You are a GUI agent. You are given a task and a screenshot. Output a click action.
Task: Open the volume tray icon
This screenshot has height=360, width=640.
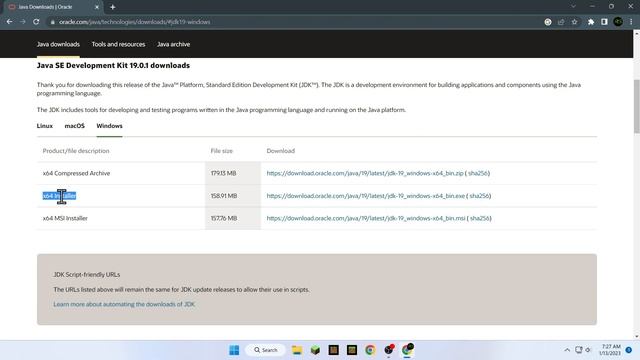tap(588, 350)
